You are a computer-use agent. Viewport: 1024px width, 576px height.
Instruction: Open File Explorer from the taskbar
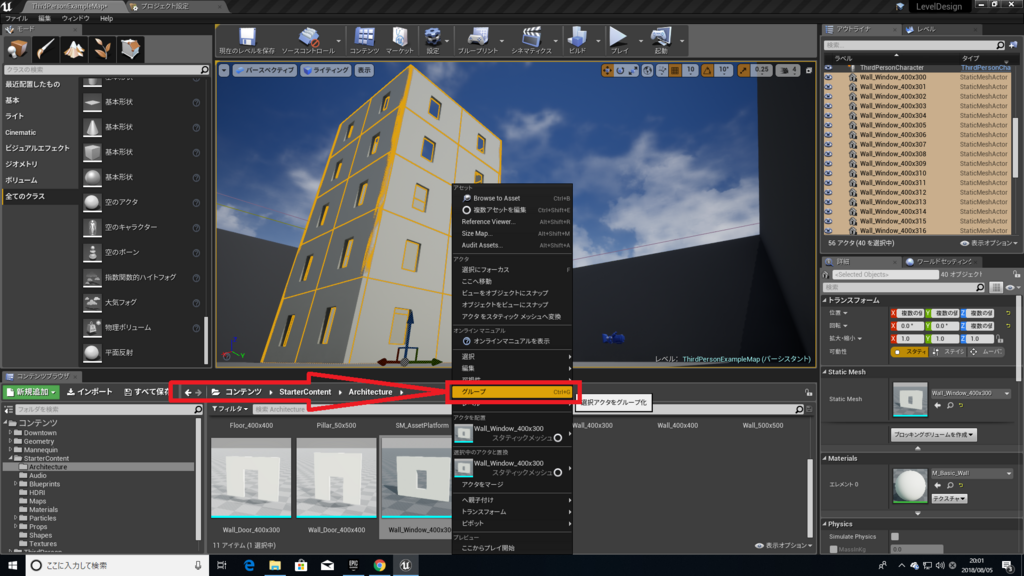click(x=275, y=566)
